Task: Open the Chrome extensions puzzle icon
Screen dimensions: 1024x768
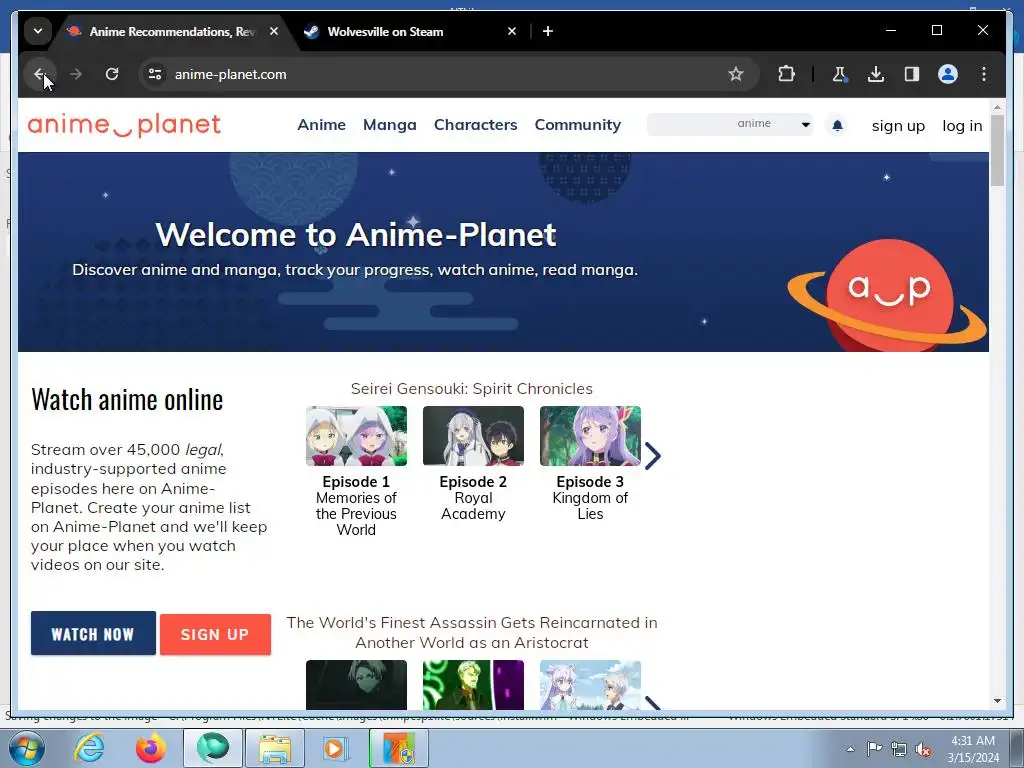Action: (x=786, y=74)
